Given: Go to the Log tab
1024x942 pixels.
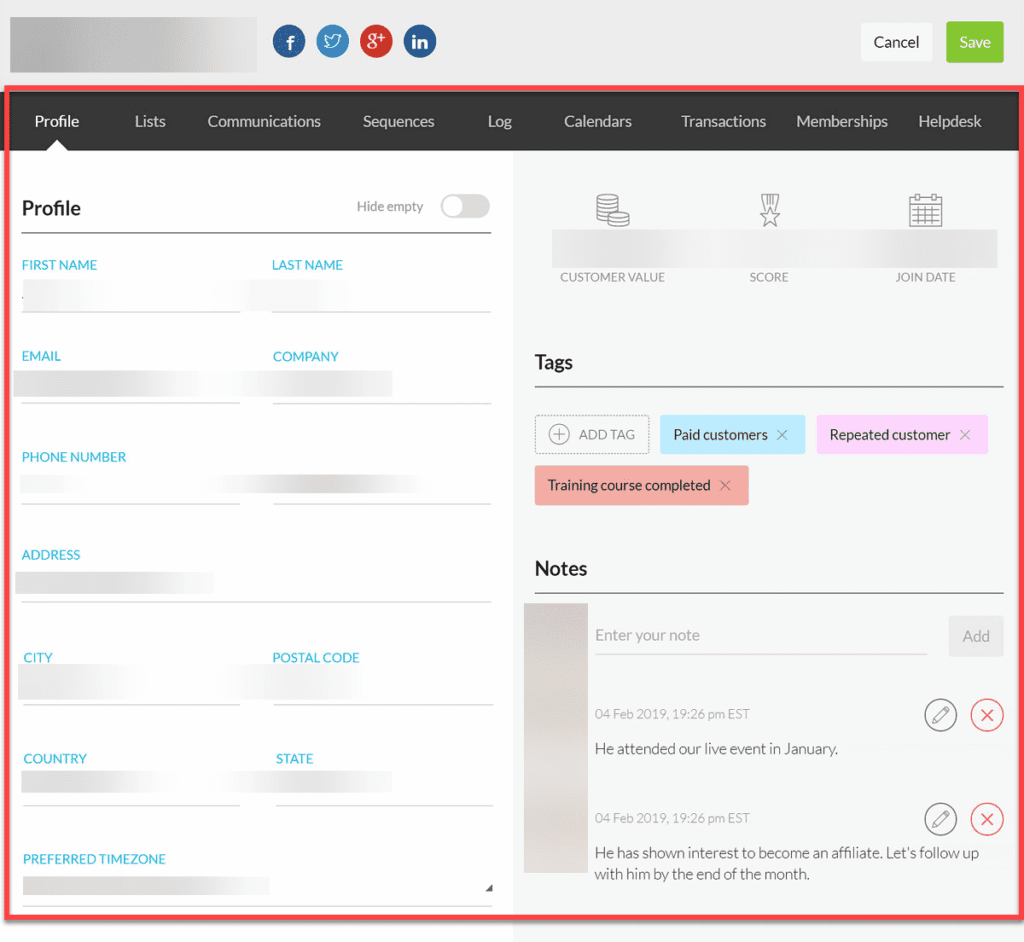Looking at the screenshot, I should (500, 122).
